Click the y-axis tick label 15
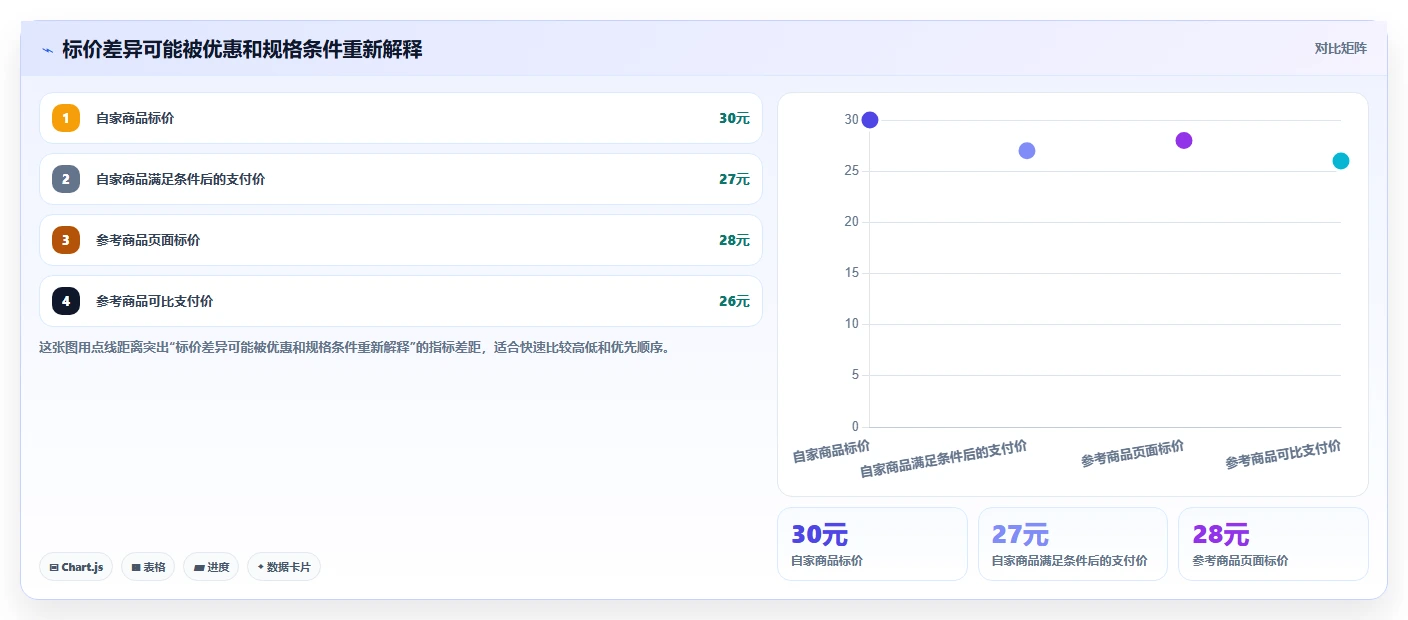The image size is (1408, 620). click(851, 273)
